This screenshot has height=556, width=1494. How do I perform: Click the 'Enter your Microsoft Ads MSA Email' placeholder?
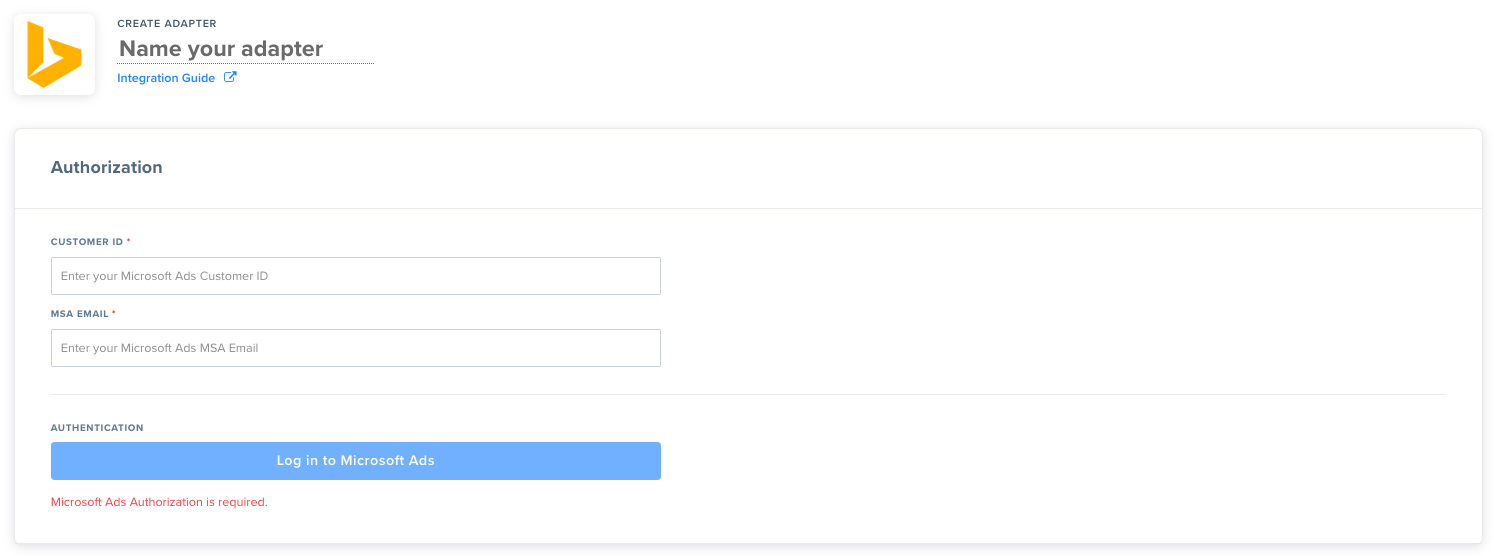[160, 348]
